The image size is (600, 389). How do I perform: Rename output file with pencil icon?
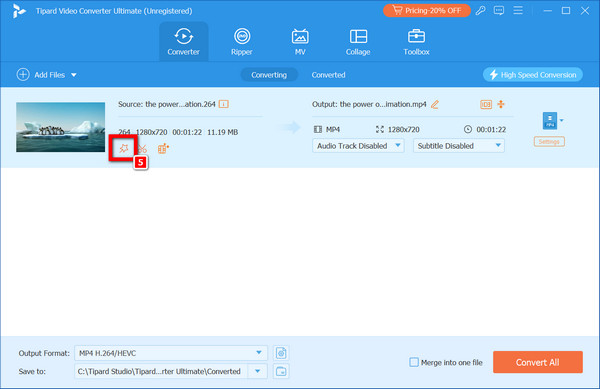point(435,104)
